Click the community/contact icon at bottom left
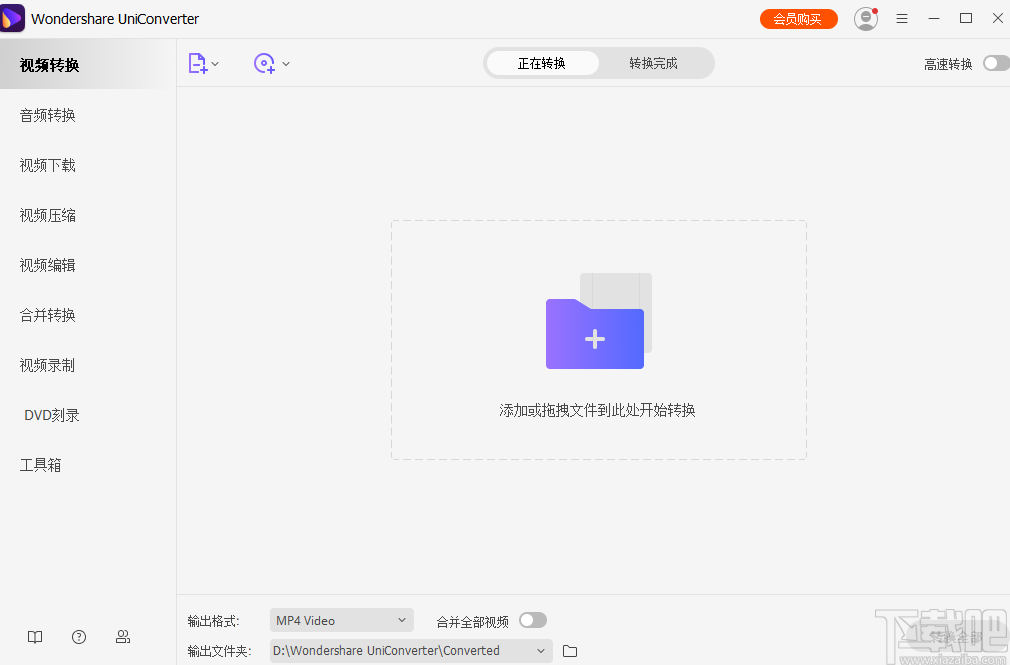This screenshot has height=665, width=1010. (x=122, y=637)
